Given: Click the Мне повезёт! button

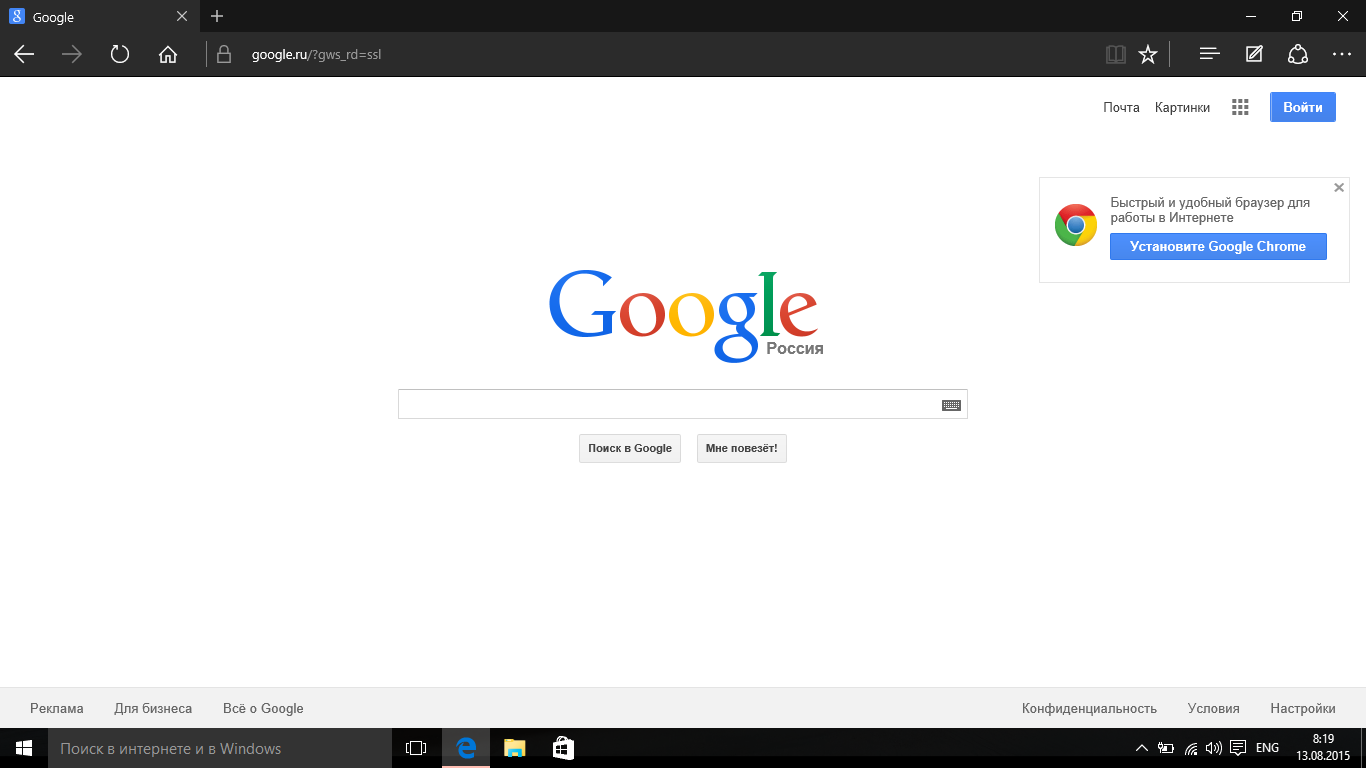Looking at the screenshot, I should [742, 448].
